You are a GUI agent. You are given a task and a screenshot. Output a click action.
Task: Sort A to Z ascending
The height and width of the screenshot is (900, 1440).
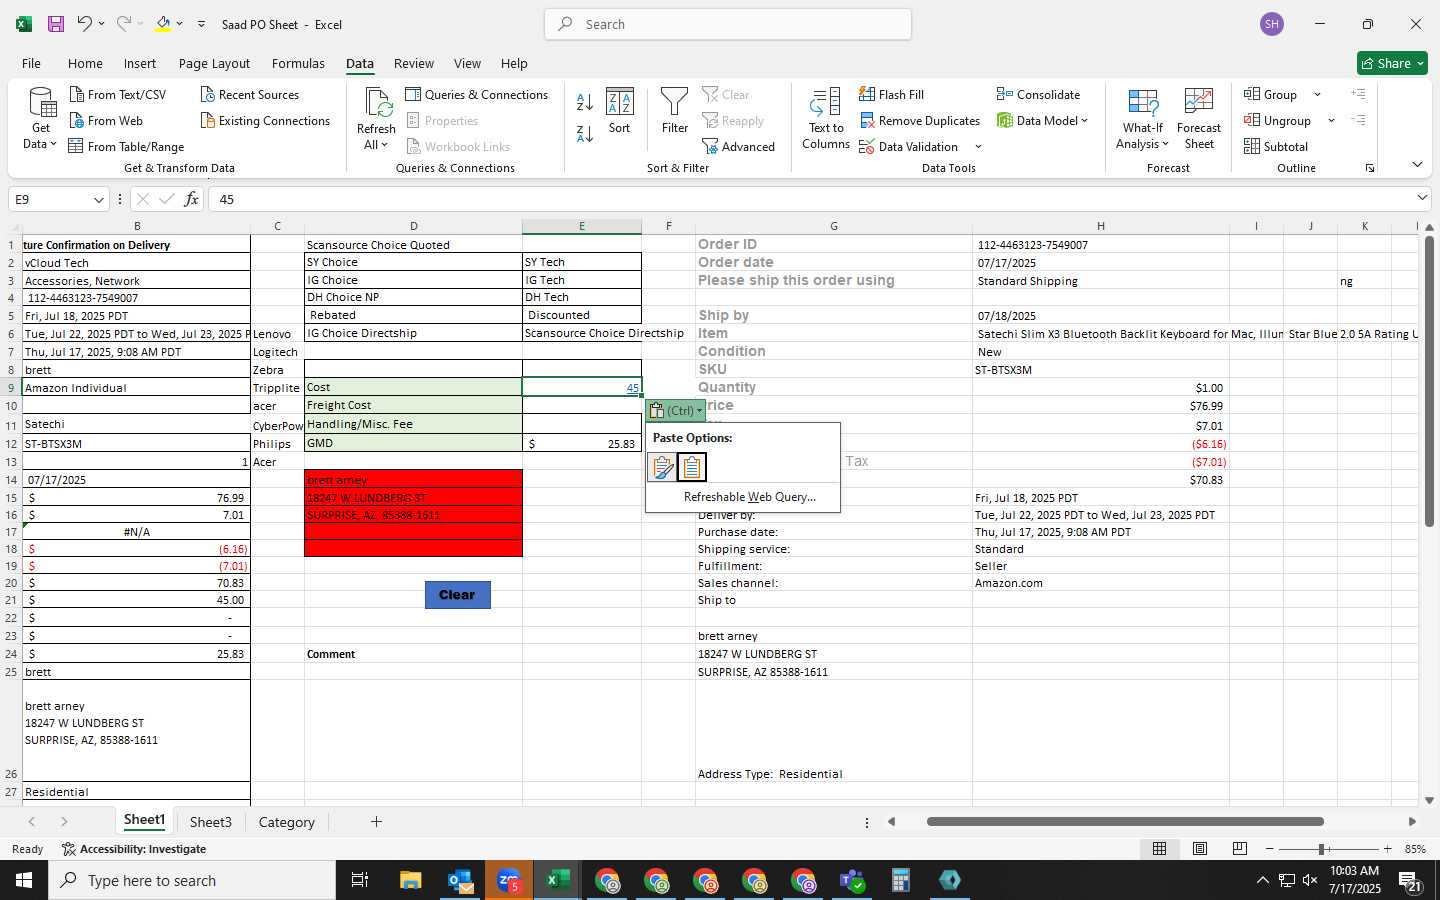point(585,102)
